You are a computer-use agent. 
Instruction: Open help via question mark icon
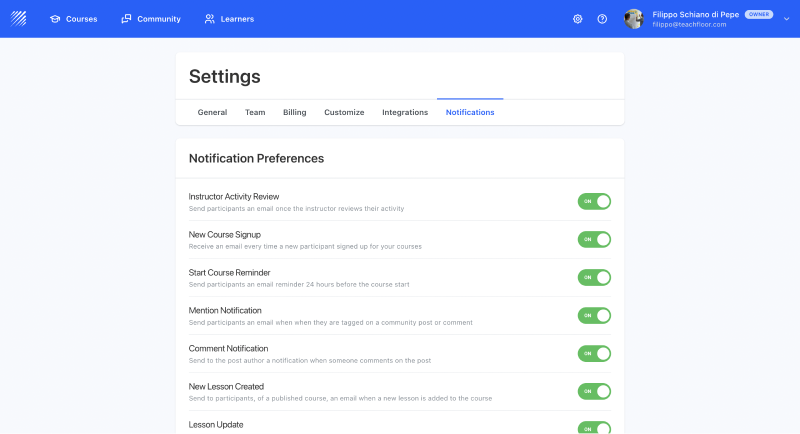(602, 19)
